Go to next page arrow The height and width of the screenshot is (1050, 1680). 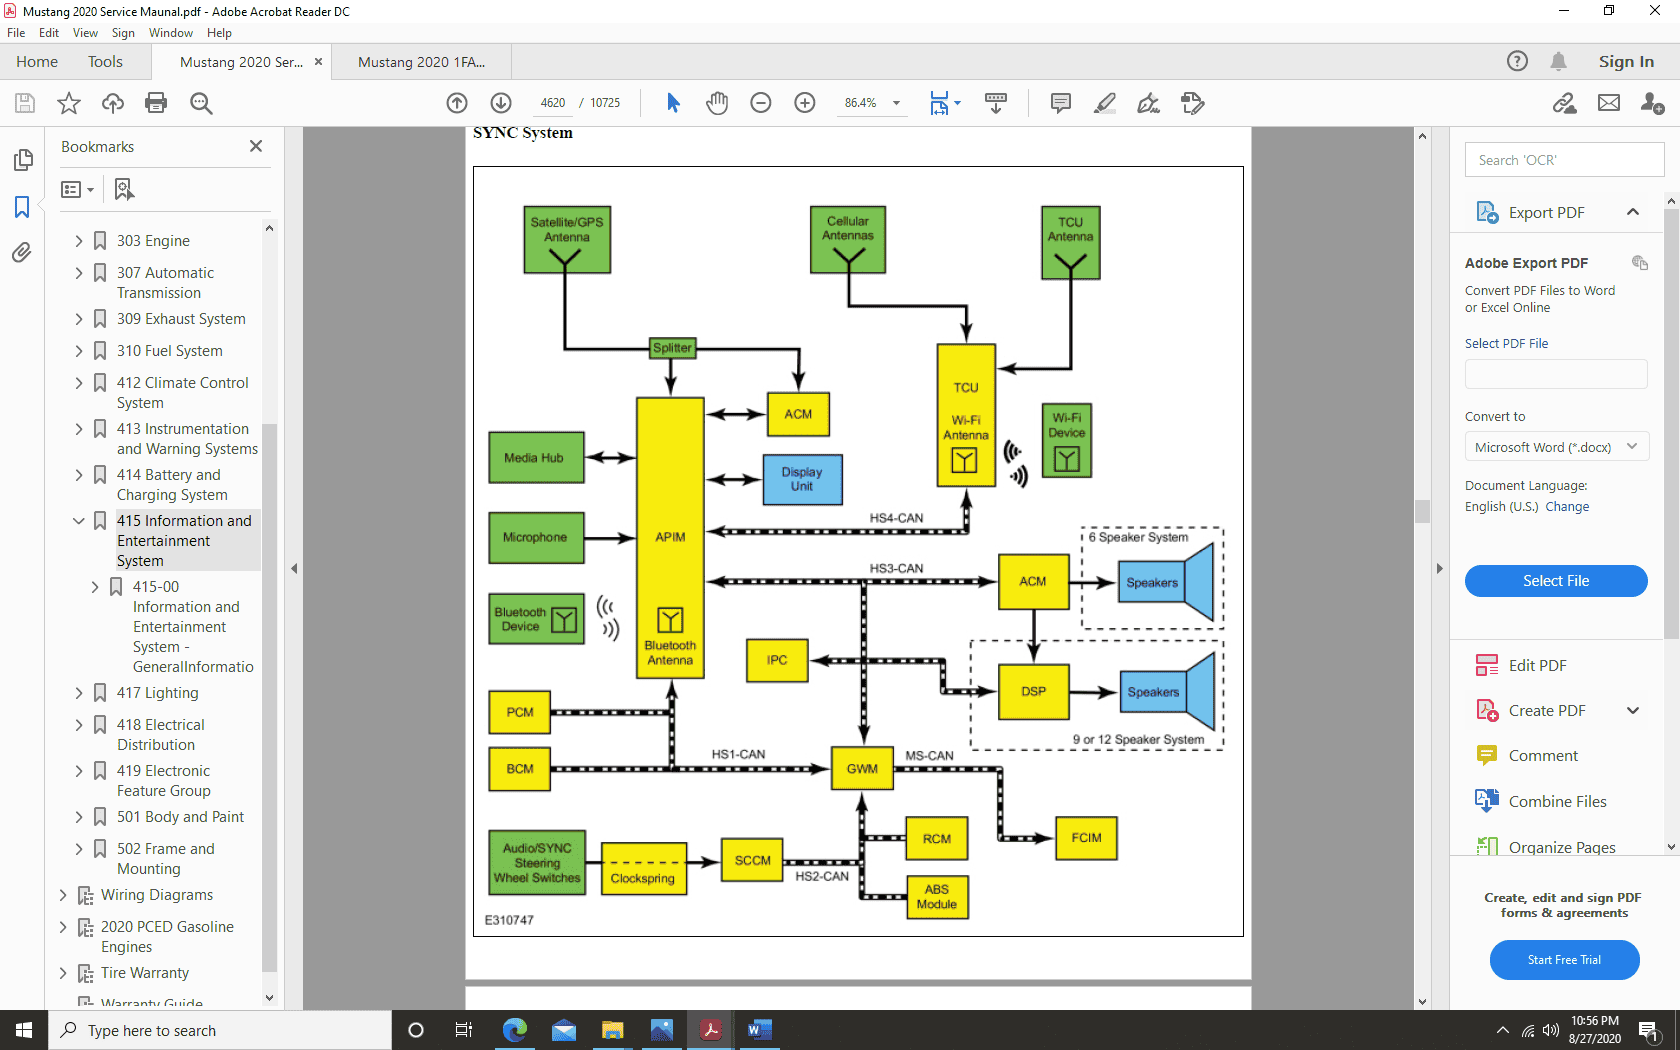501,103
